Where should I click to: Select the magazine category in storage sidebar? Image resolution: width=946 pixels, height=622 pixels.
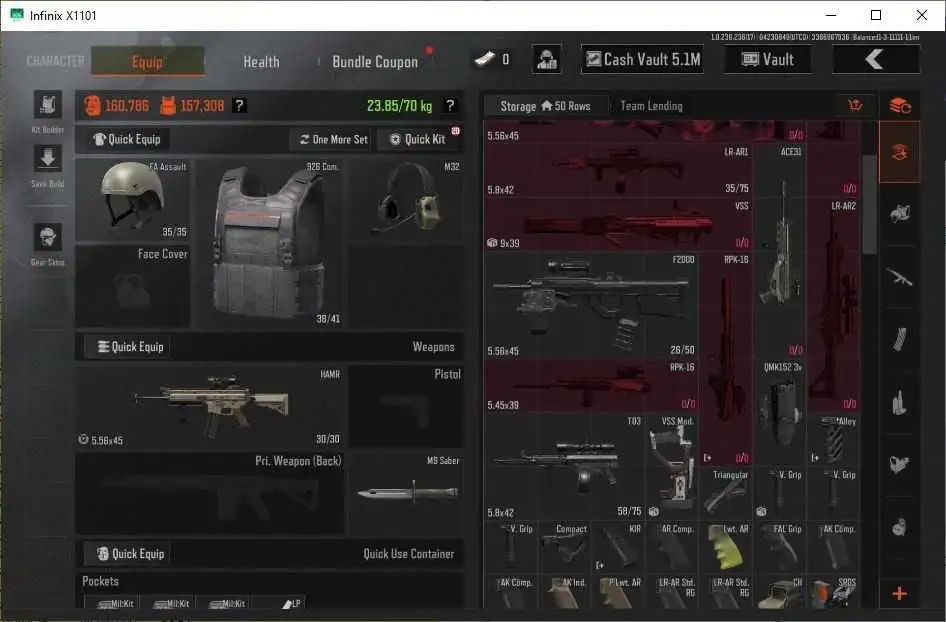tap(899, 340)
